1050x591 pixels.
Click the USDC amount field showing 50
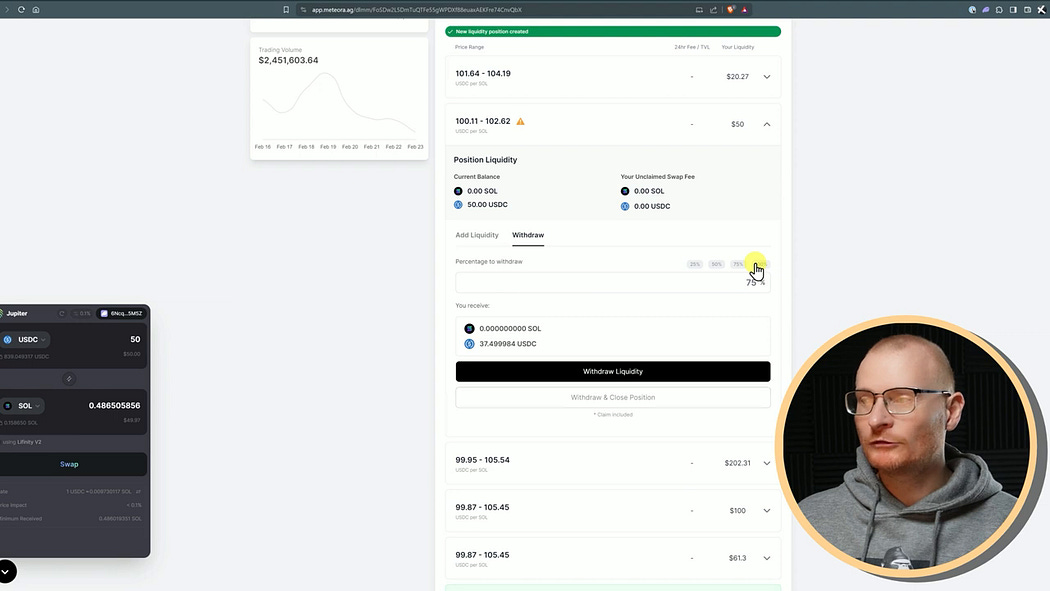(135, 339)
